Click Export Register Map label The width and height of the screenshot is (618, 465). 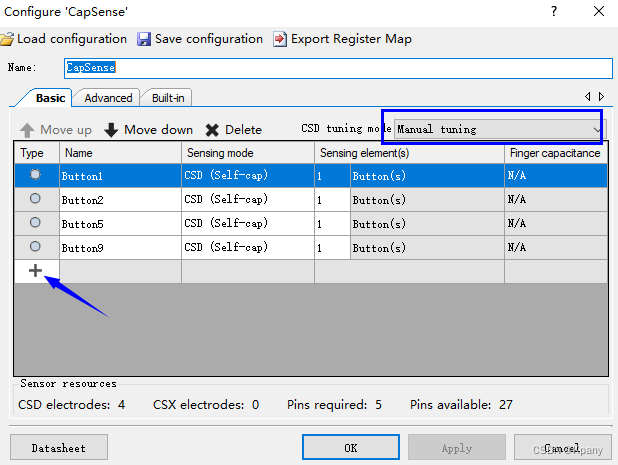[351, 39]
